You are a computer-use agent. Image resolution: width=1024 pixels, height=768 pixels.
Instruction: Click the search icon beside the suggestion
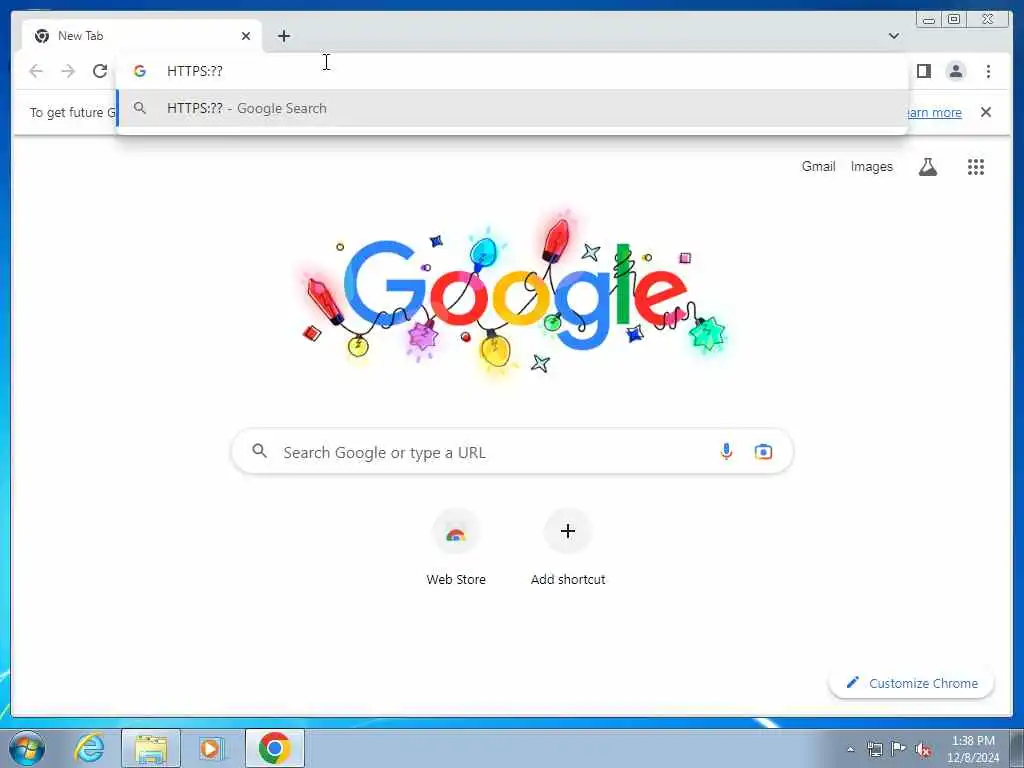[x=140, y=108]
